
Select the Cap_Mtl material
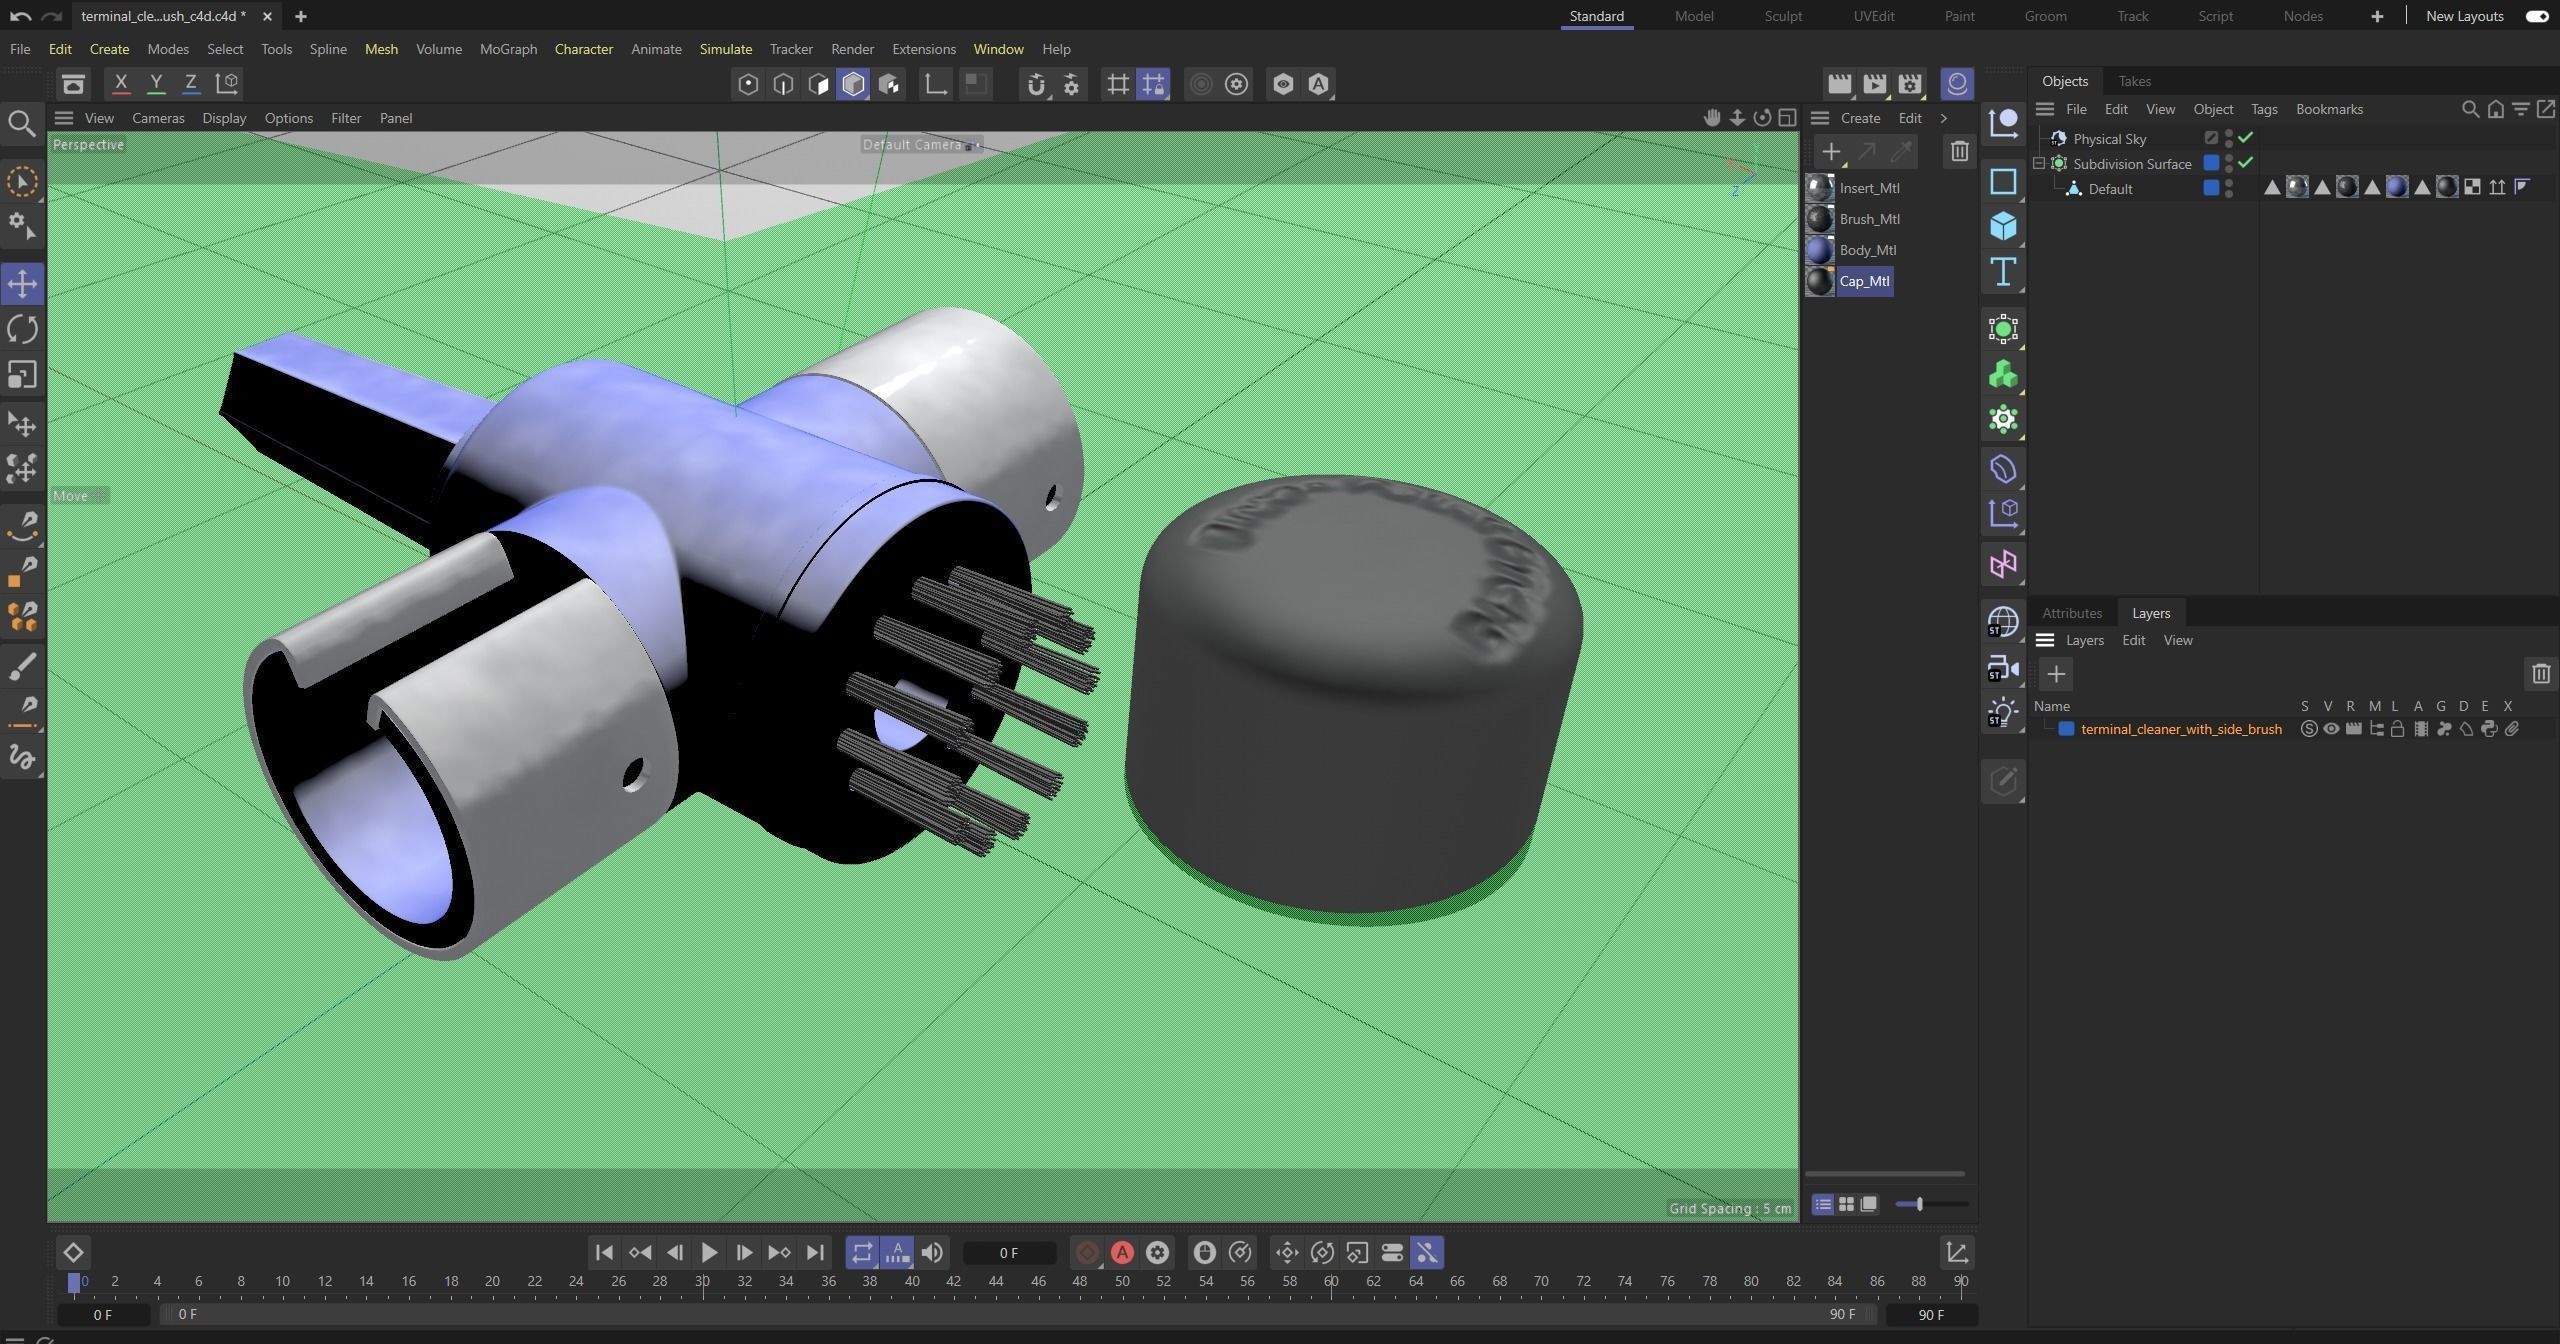(1864, 281)
